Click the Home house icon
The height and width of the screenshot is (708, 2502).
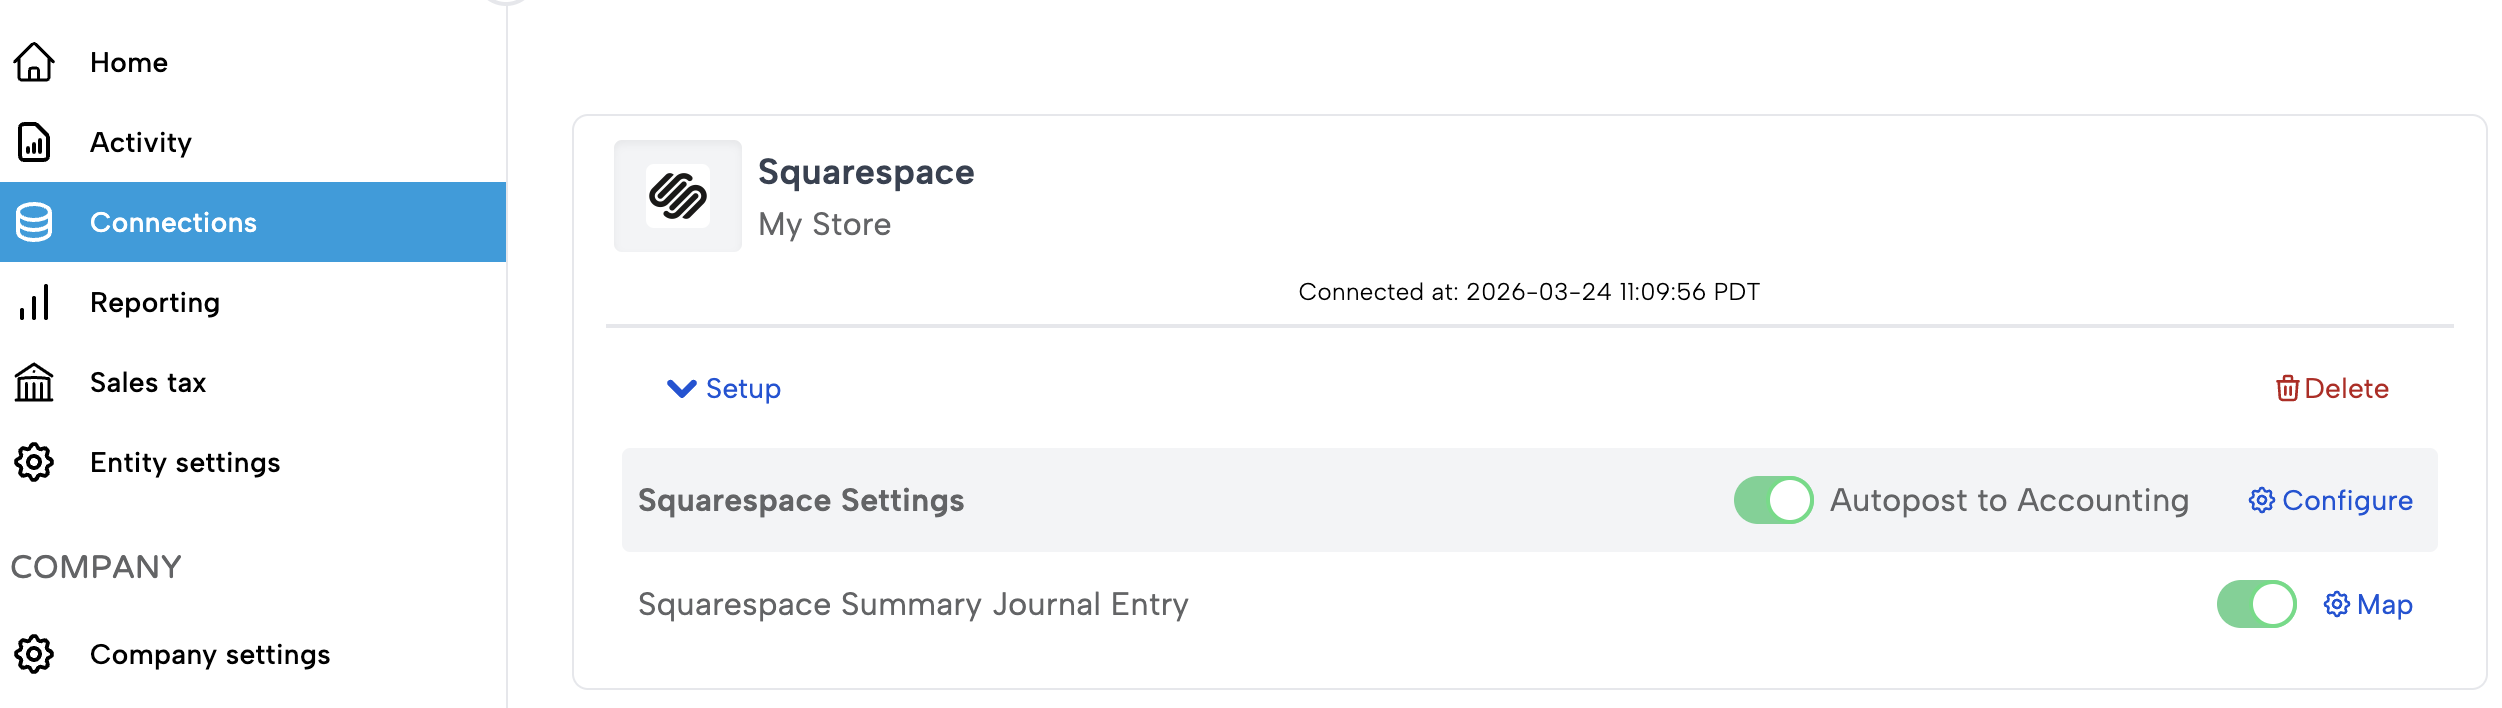(x=34, y=62)
